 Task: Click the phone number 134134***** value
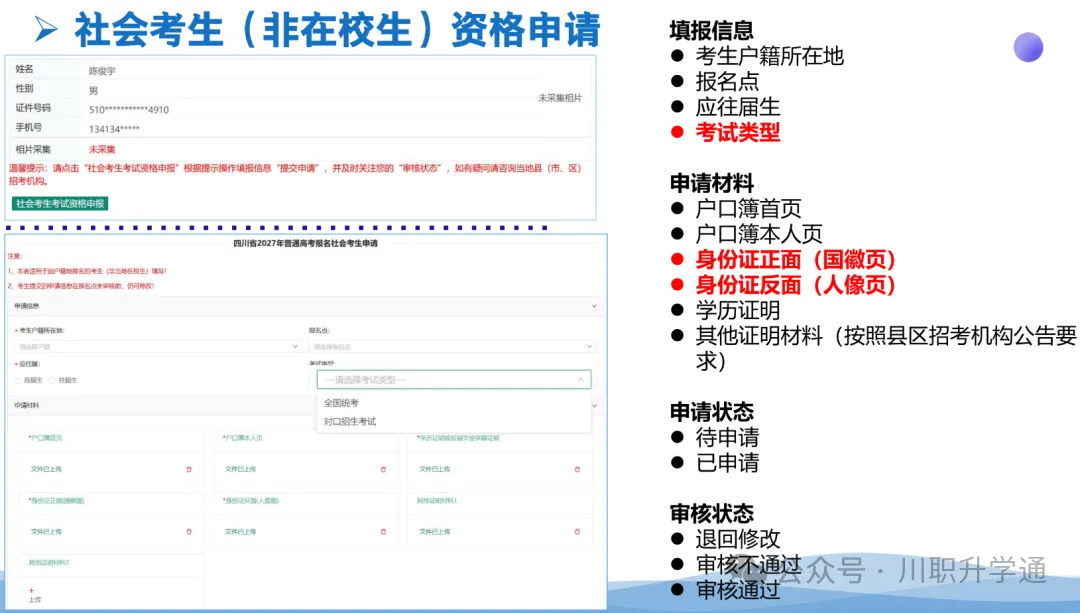click(x=114, y=129)
